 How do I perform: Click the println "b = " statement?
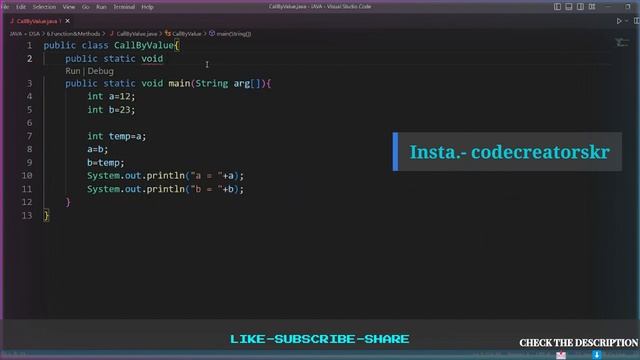click(165, 189)
